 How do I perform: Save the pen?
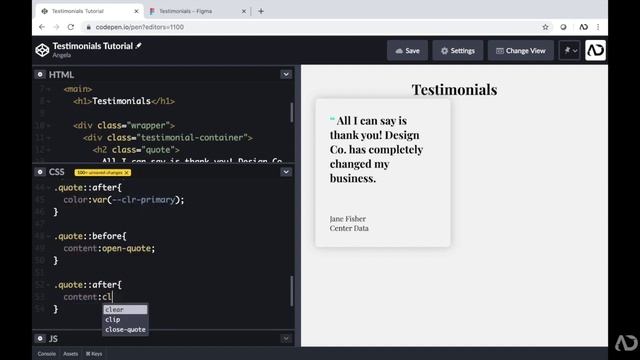pos(407,51)
